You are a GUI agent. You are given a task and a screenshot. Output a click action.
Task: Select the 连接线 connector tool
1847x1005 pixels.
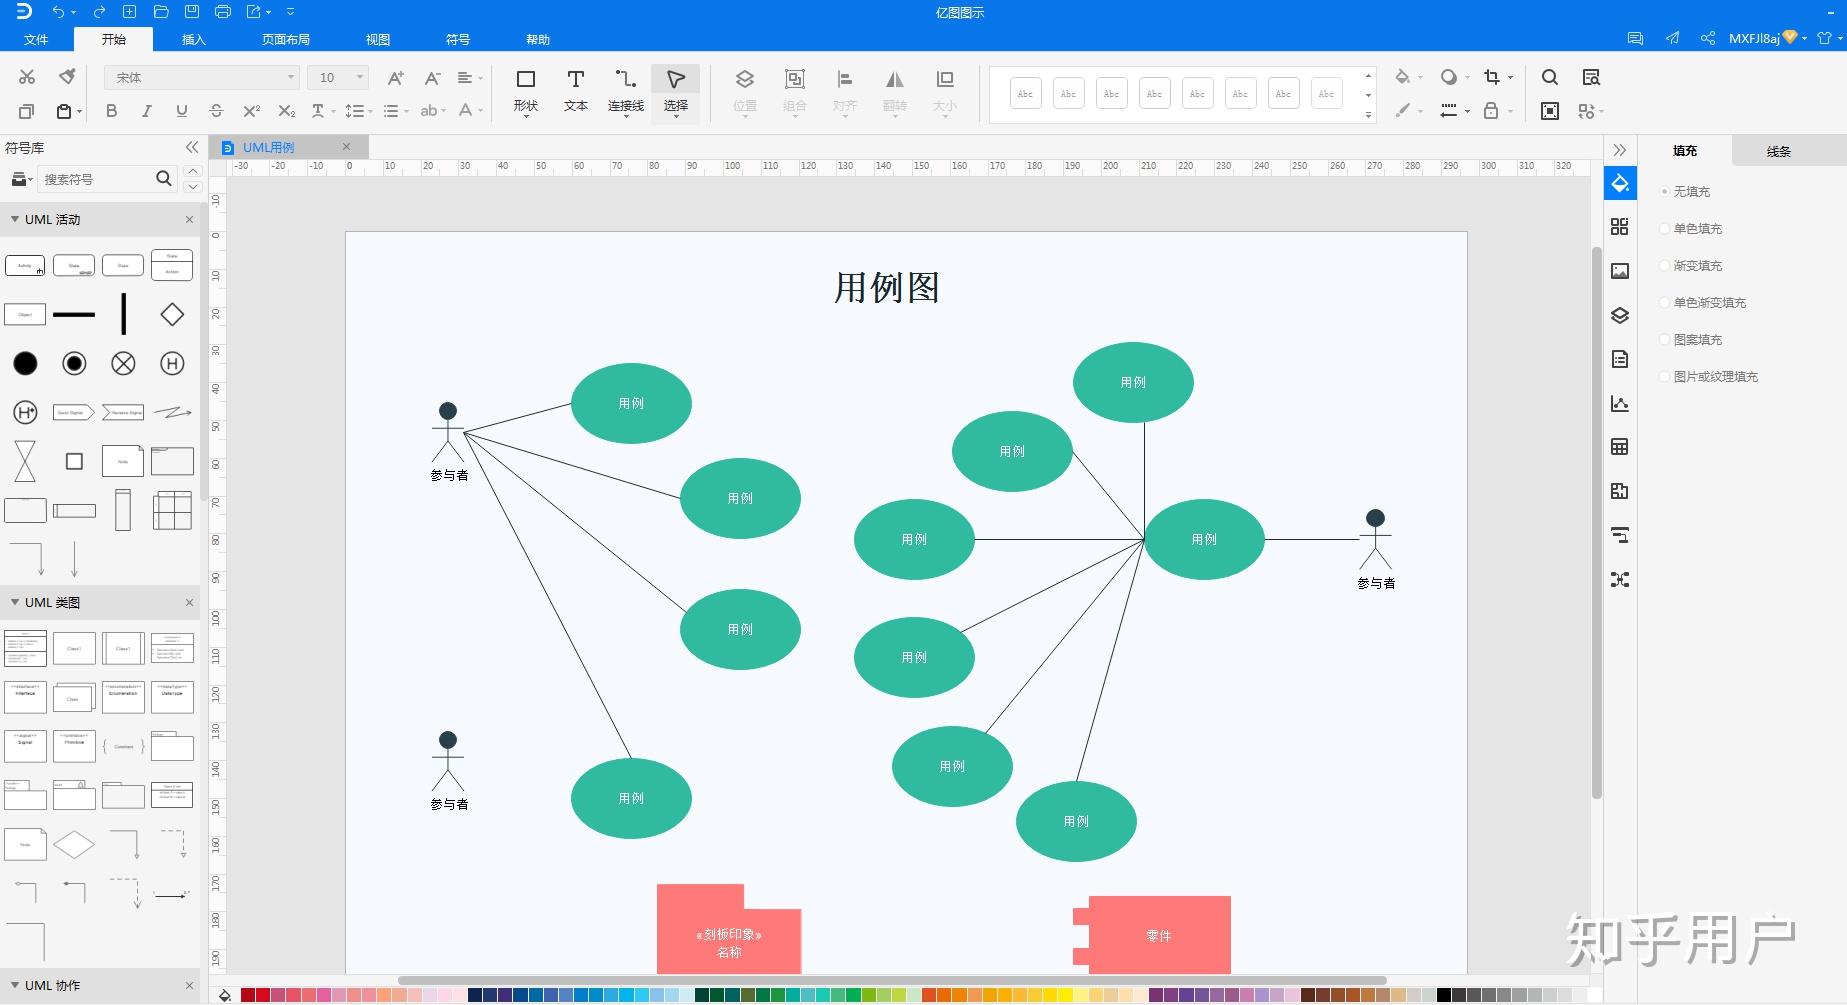point(626,91)
